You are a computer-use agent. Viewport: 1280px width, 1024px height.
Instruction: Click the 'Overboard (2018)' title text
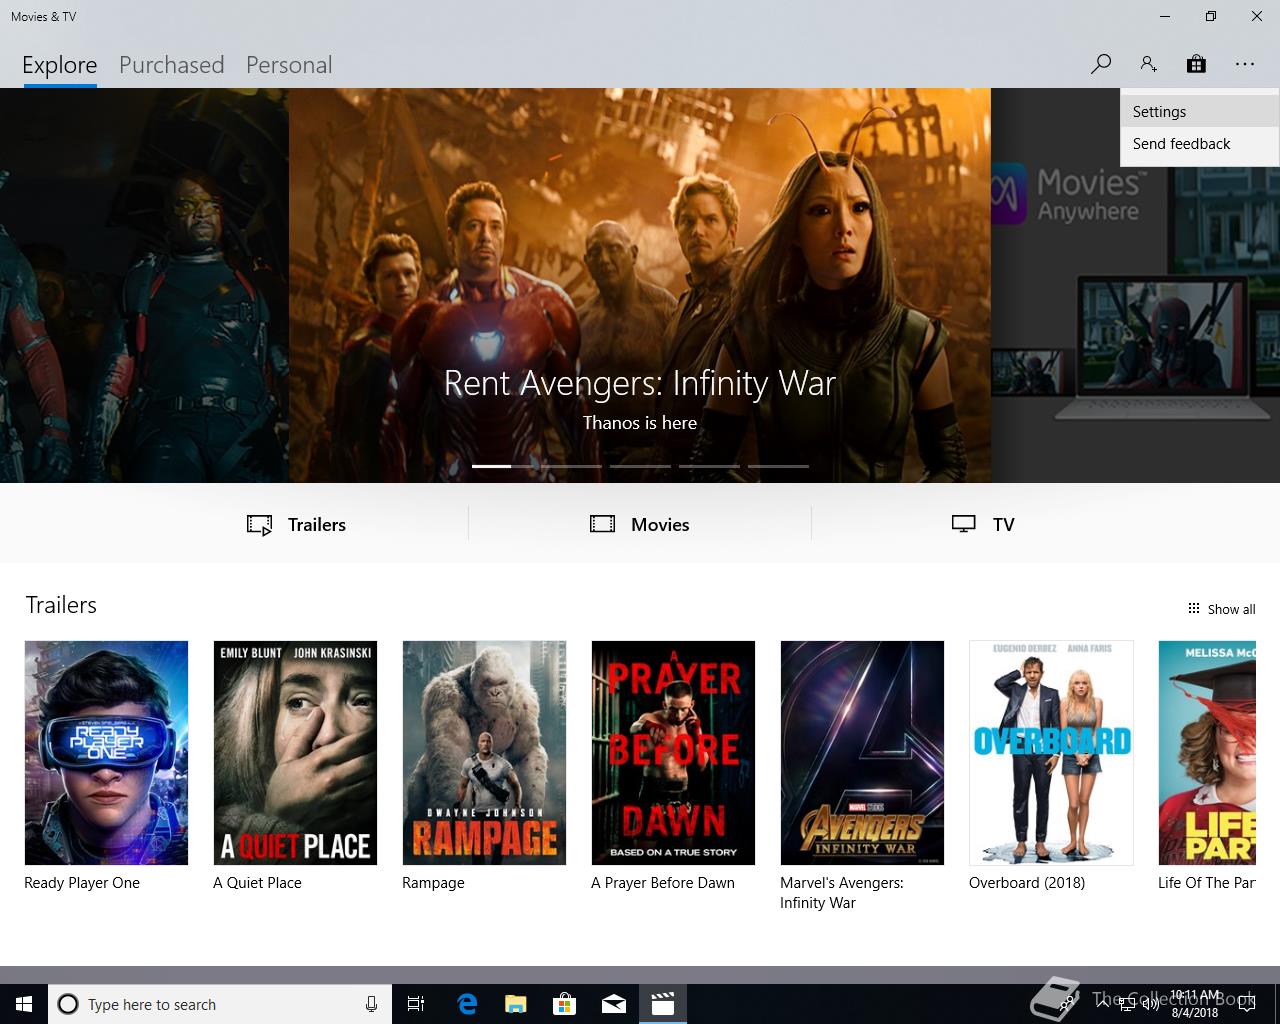click(1027, 883)
